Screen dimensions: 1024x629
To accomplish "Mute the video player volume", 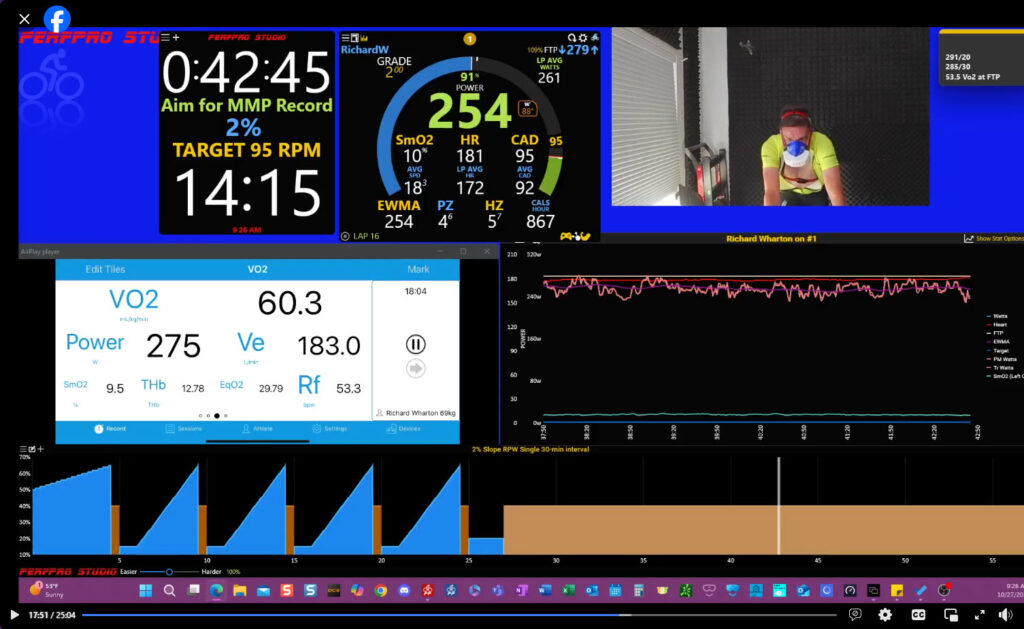I will 1005,615.
